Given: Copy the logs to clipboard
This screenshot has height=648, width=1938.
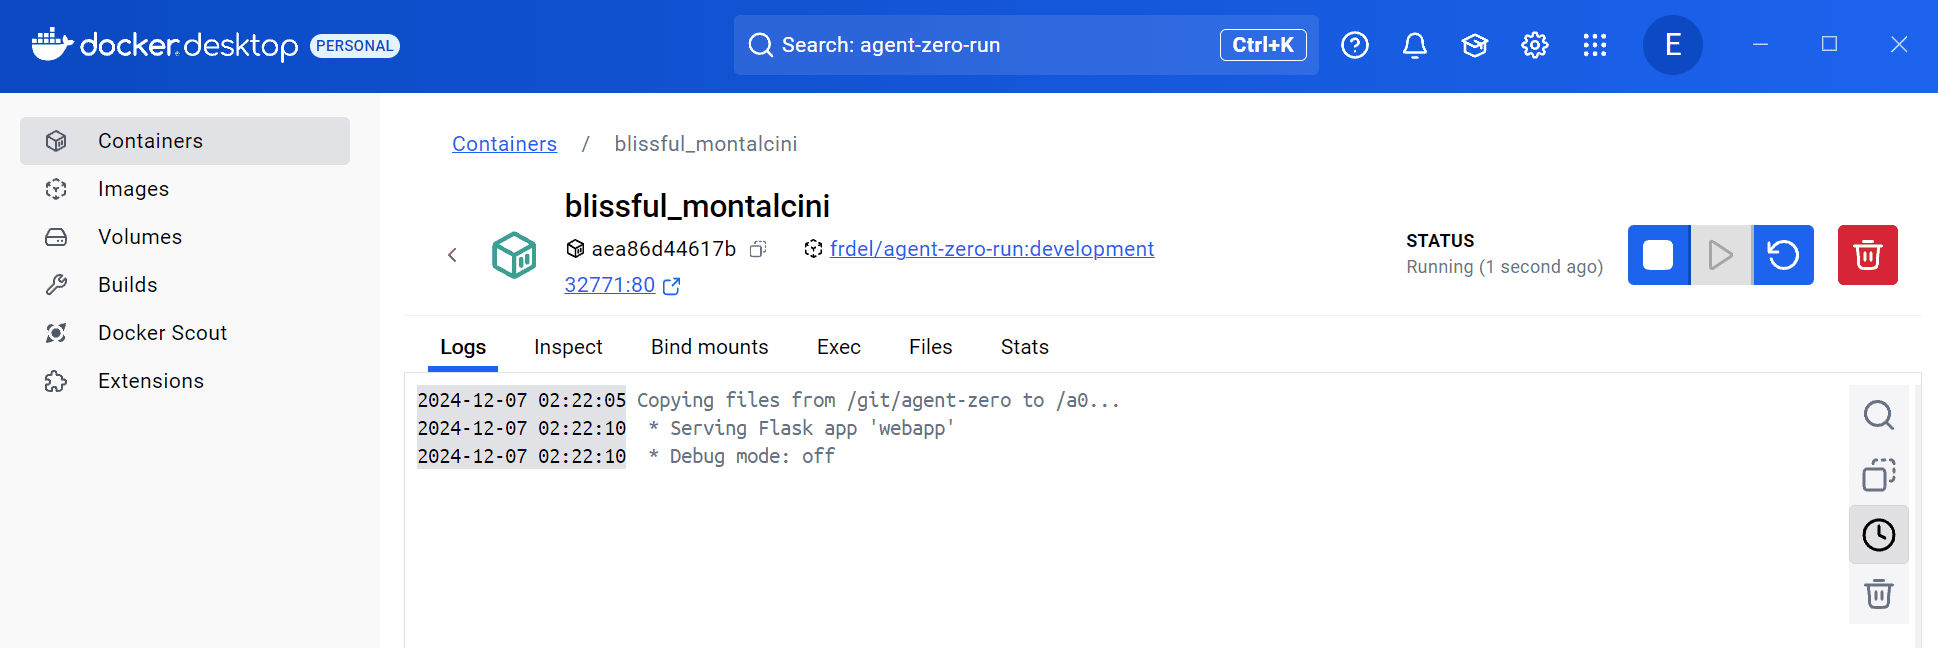Looking at the screenshot, I should 1878,475.
